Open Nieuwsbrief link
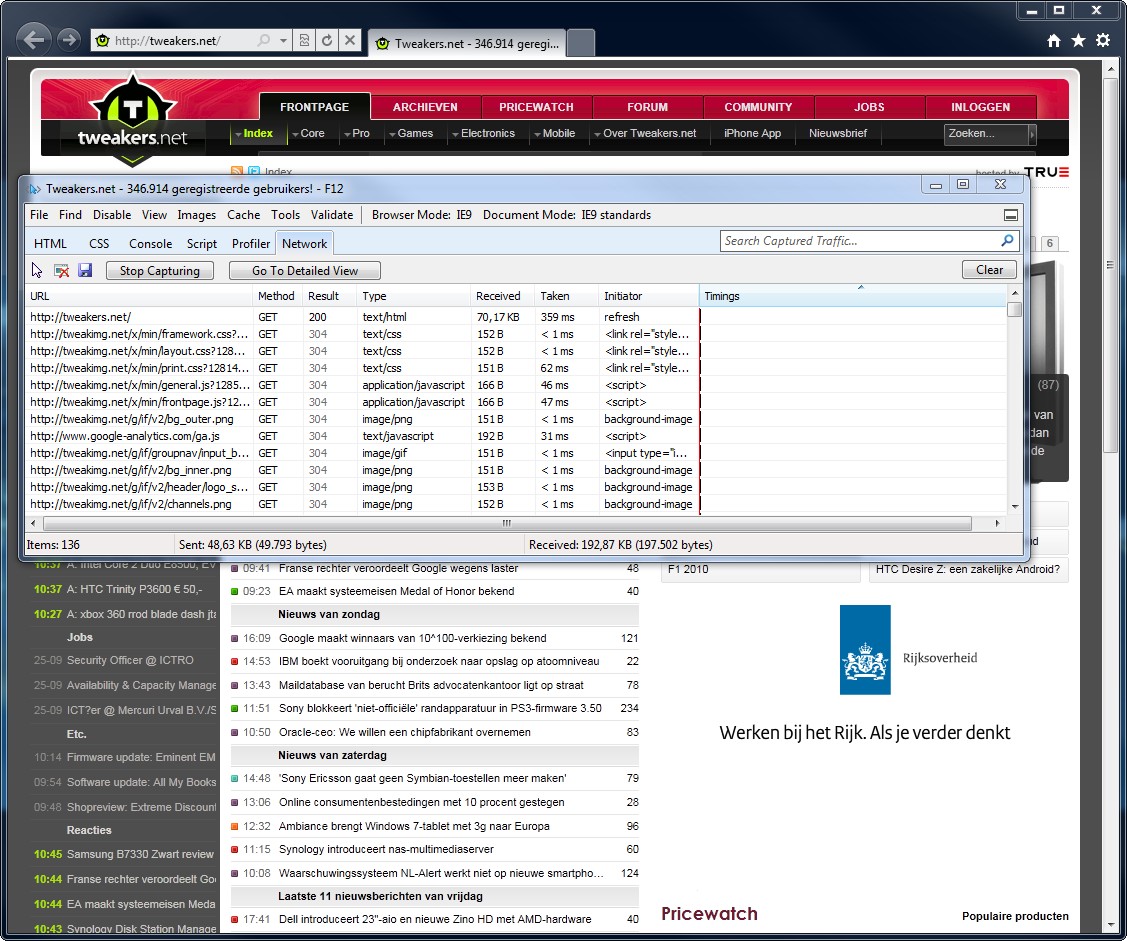Image resolution: width=1127 pixels, height=941 pixels. 837,134
